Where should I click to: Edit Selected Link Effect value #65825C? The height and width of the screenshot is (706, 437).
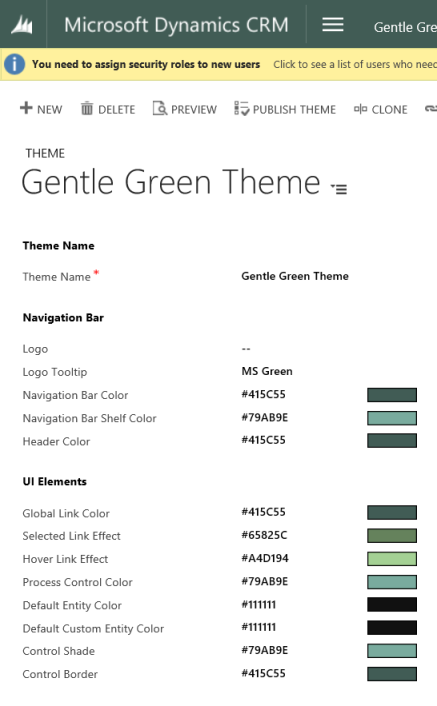pyautogui.click(x=264, y=535)
